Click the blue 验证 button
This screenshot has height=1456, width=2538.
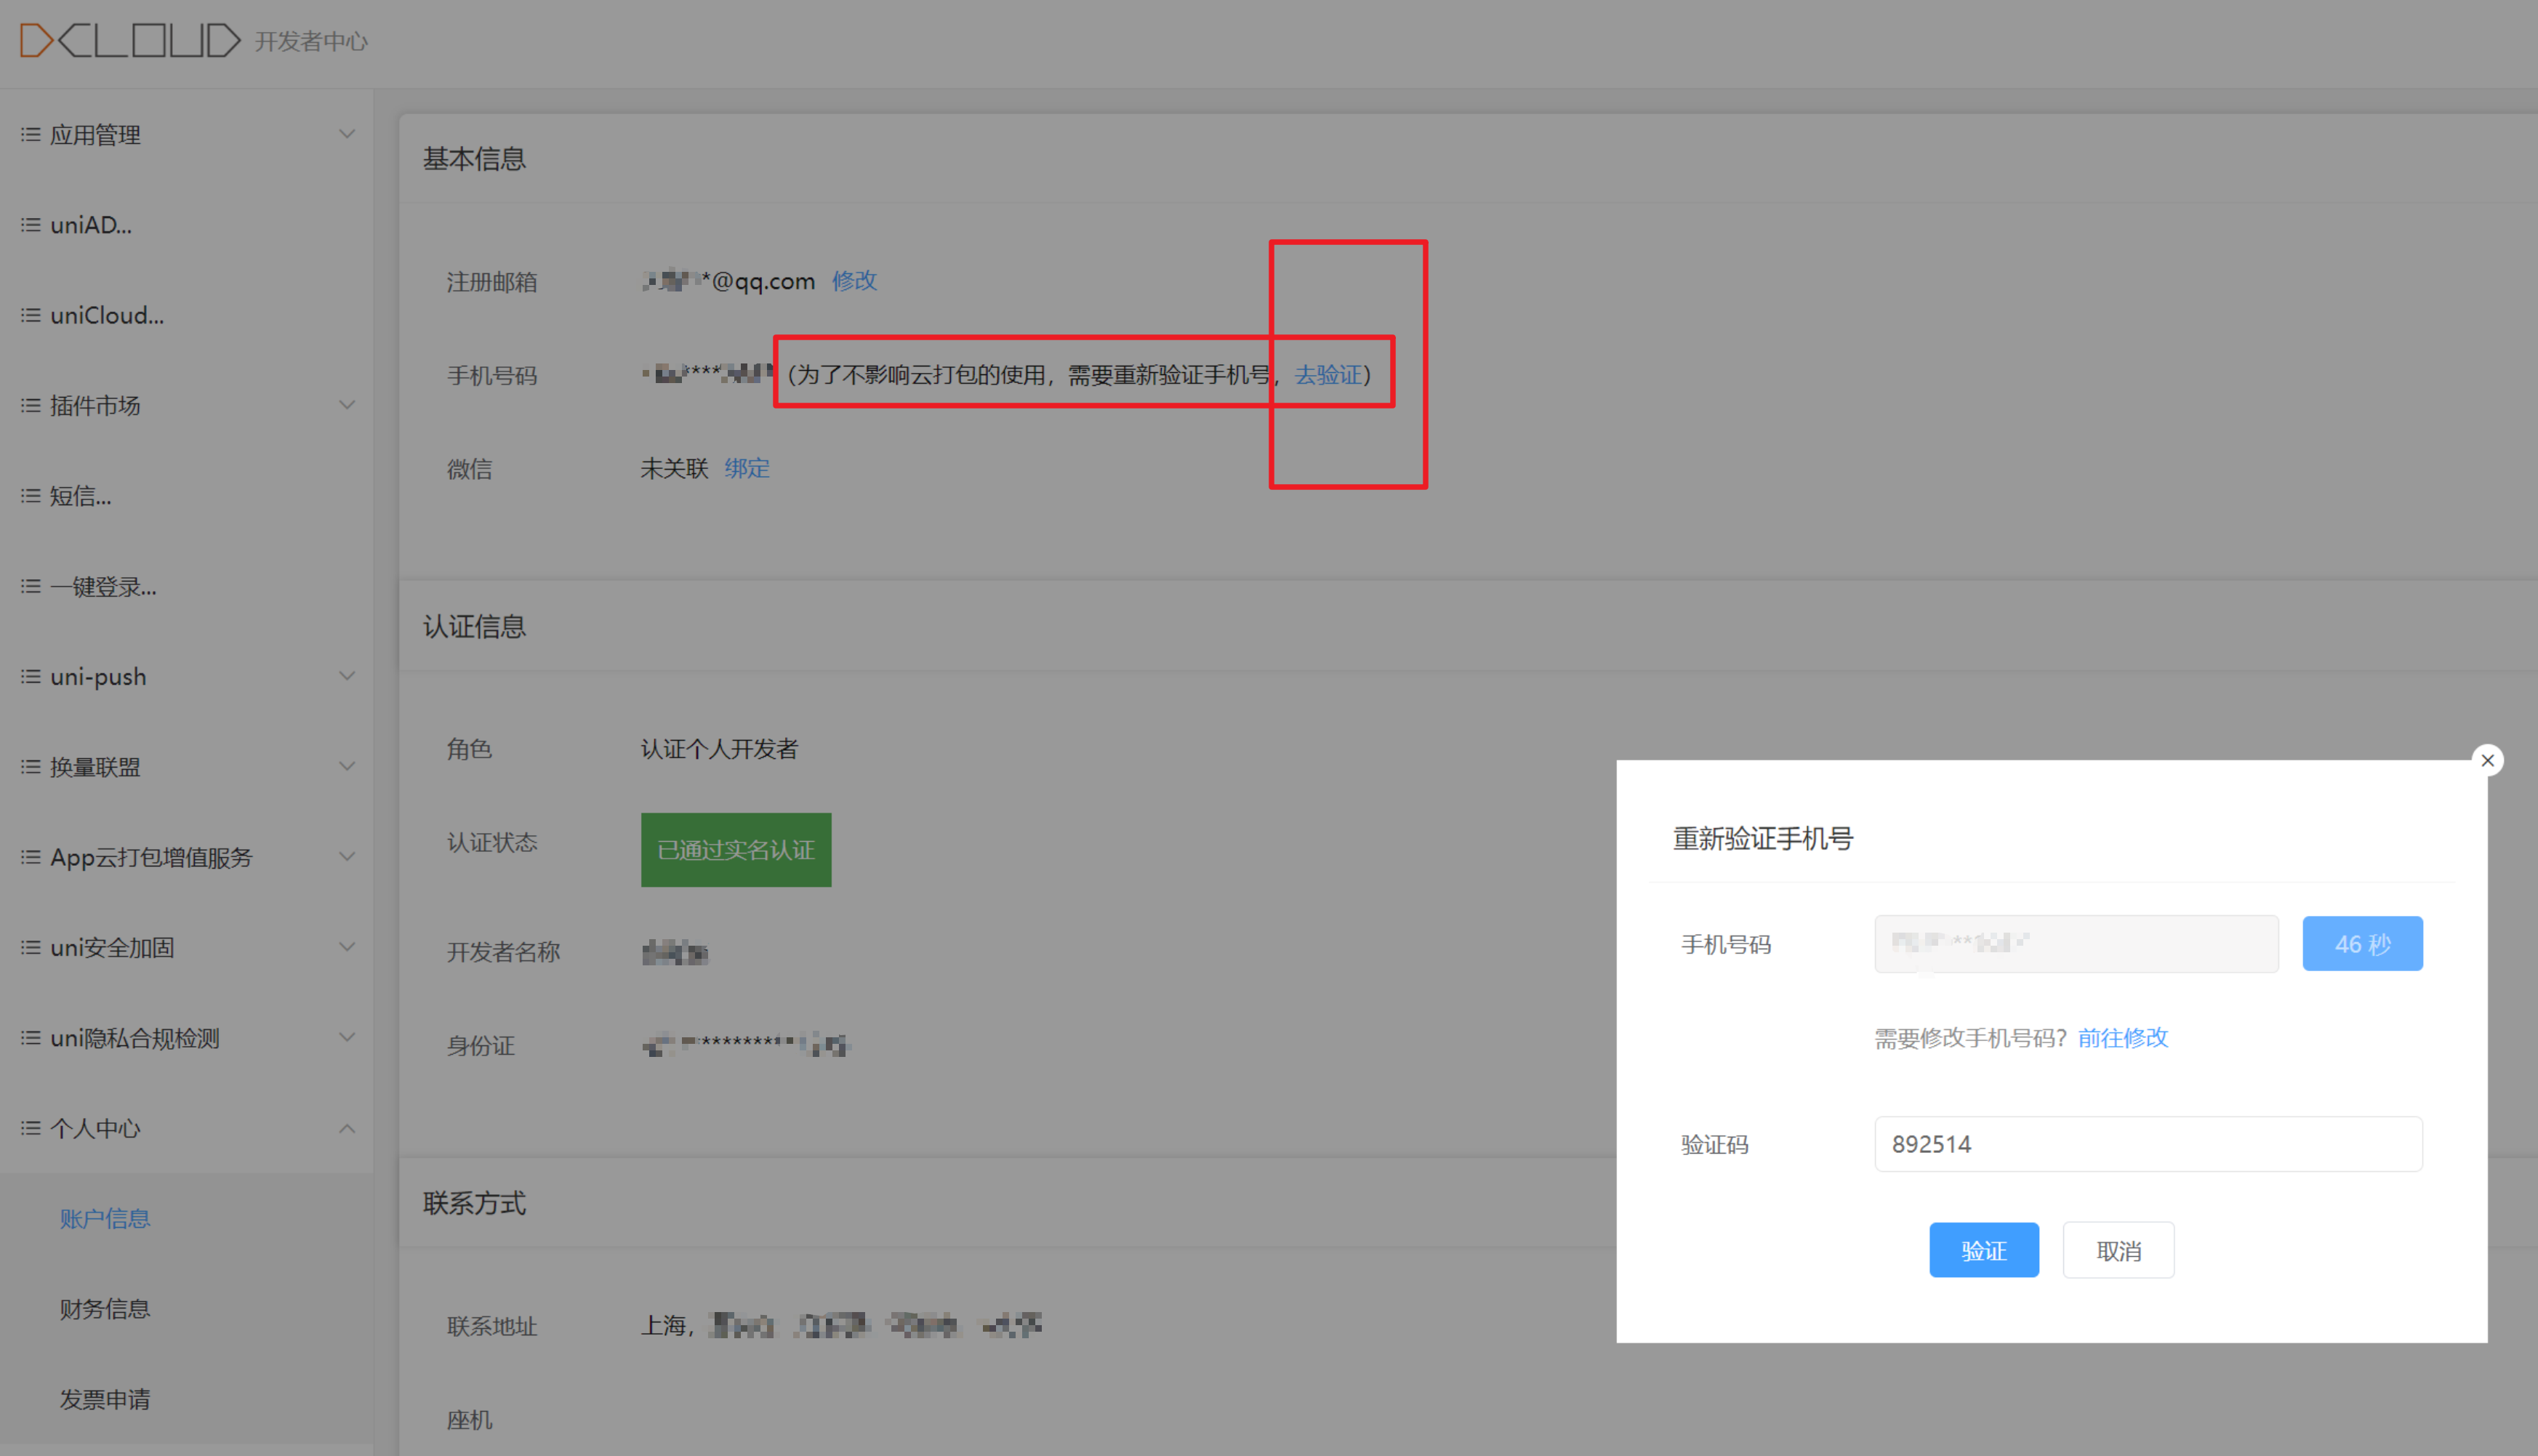pos(1983,1250)
